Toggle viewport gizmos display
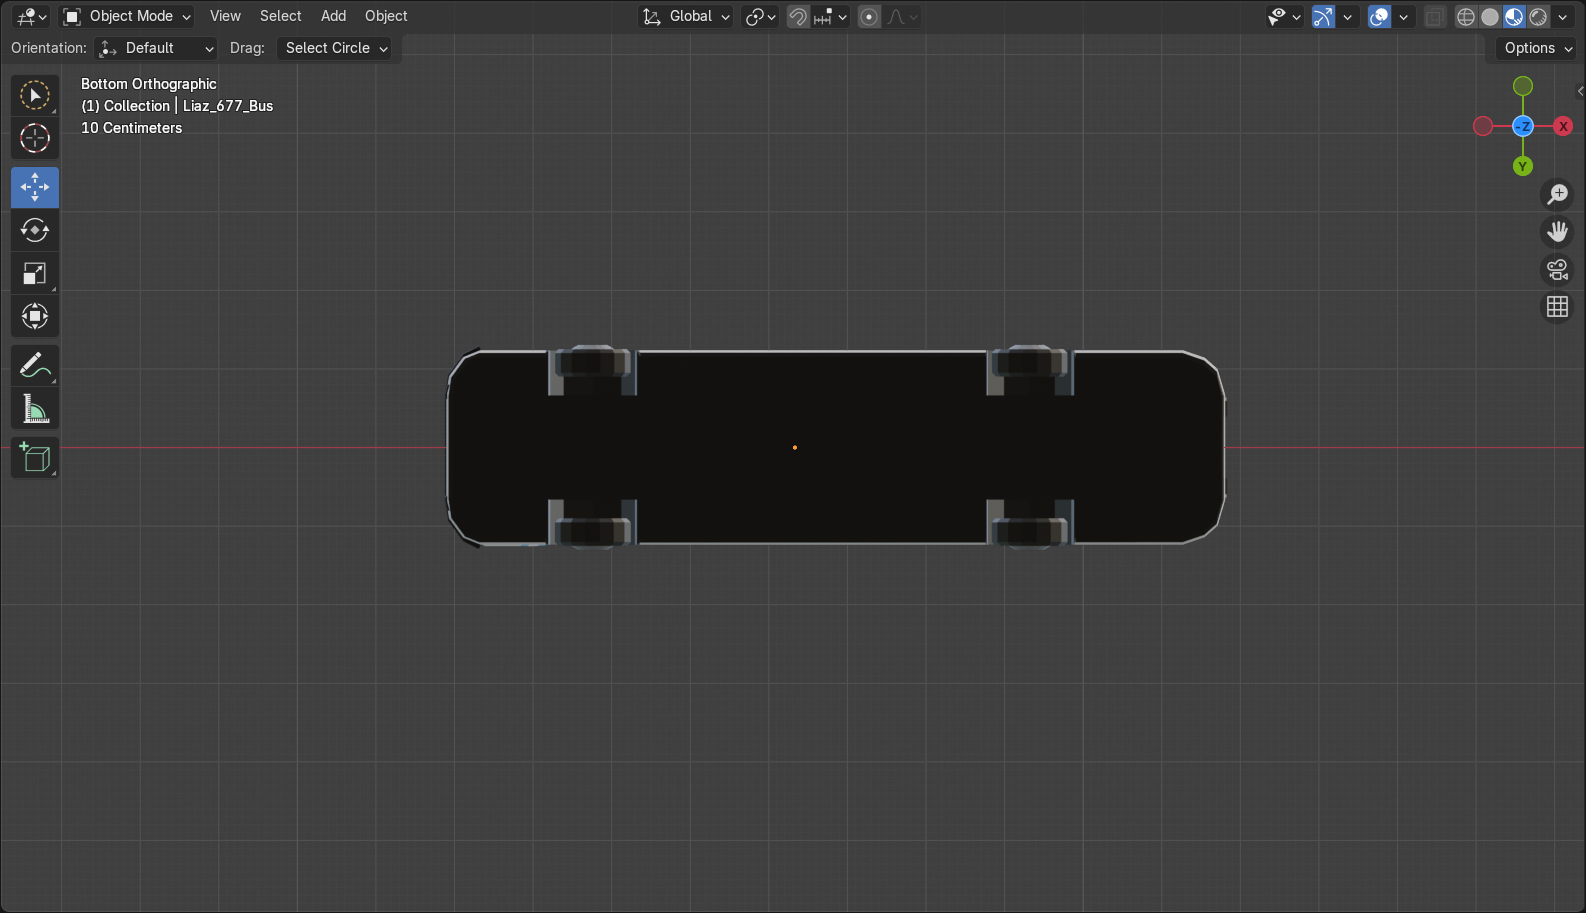 1323,17
